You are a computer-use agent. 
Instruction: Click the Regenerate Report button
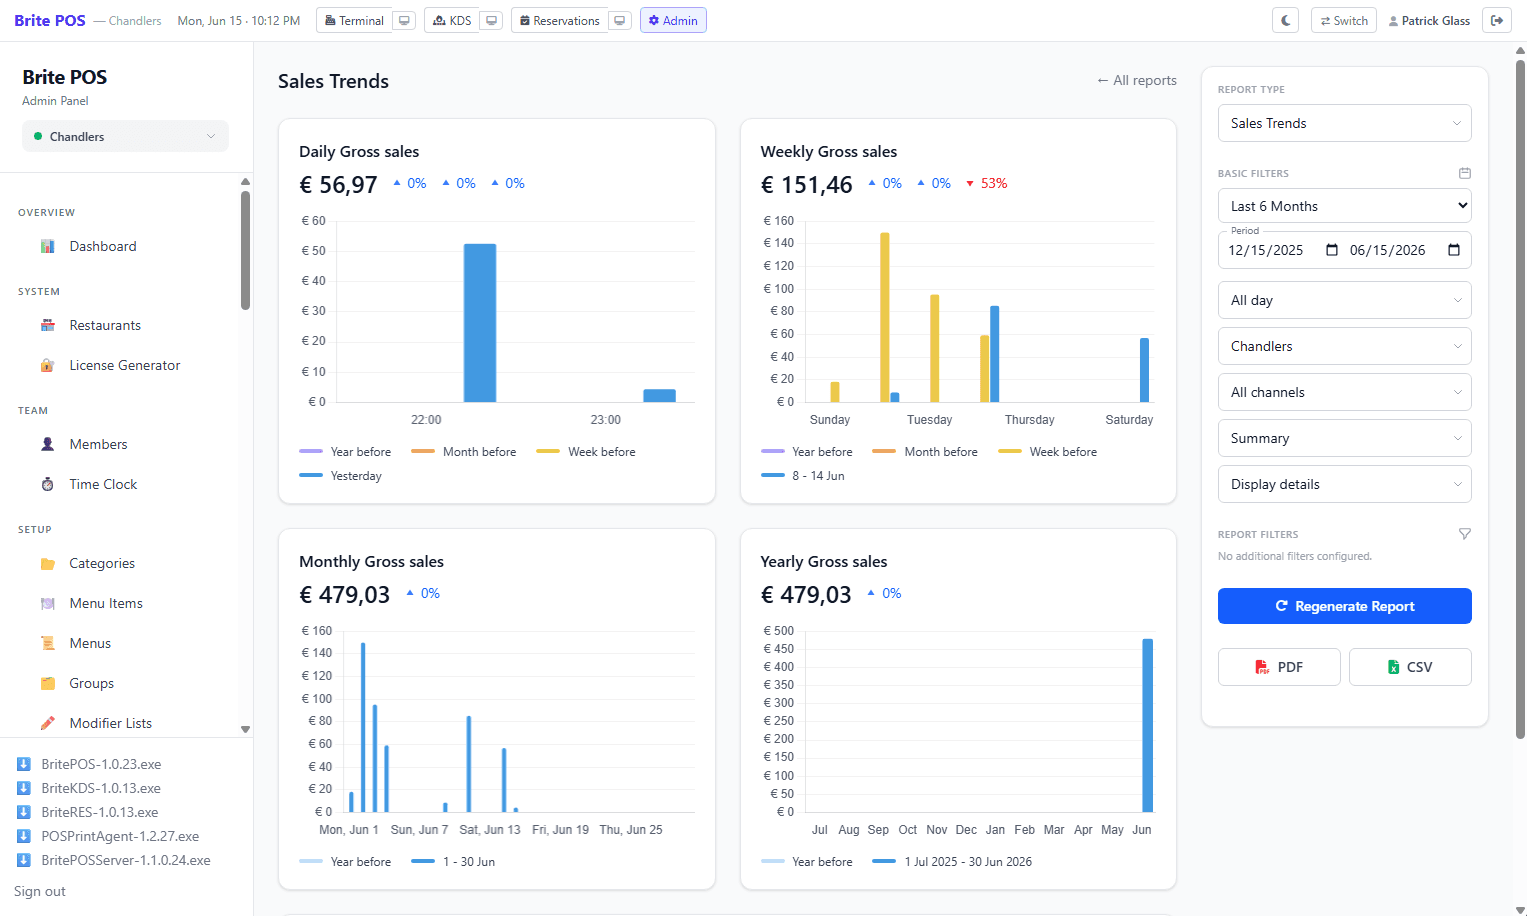coord(1345,606)
